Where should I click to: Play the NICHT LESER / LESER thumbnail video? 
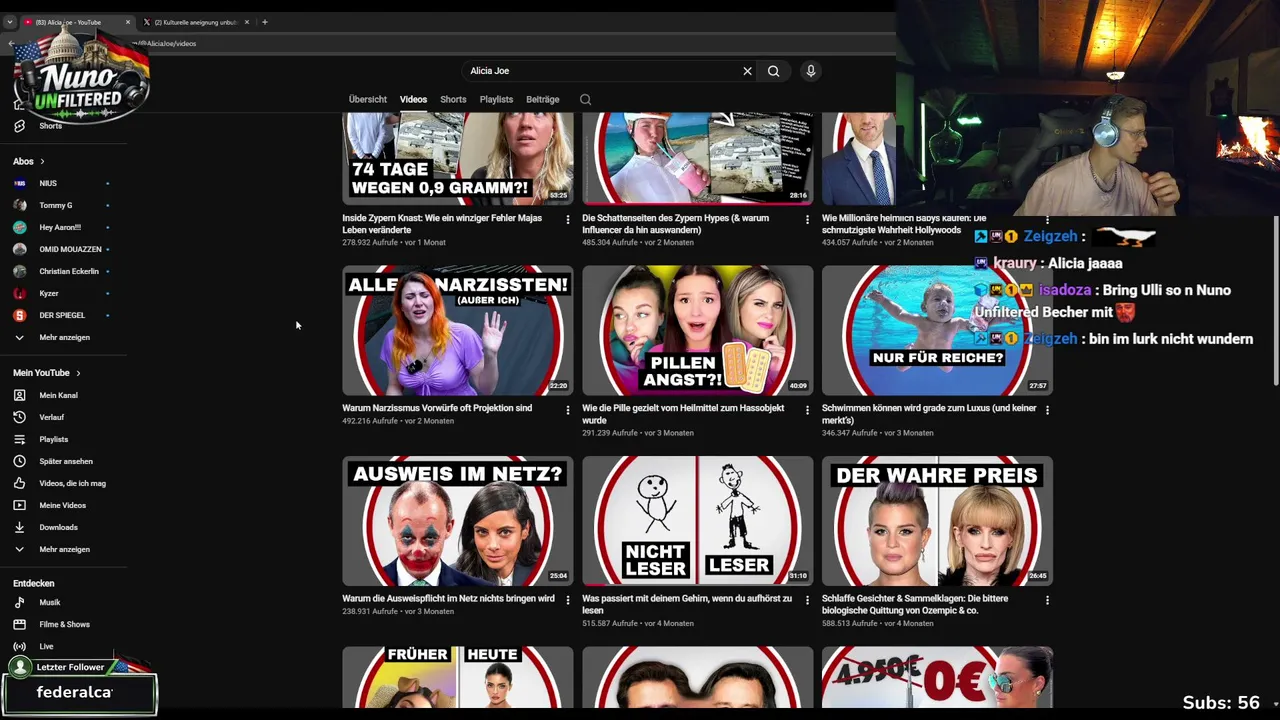(x=698, y=520)
